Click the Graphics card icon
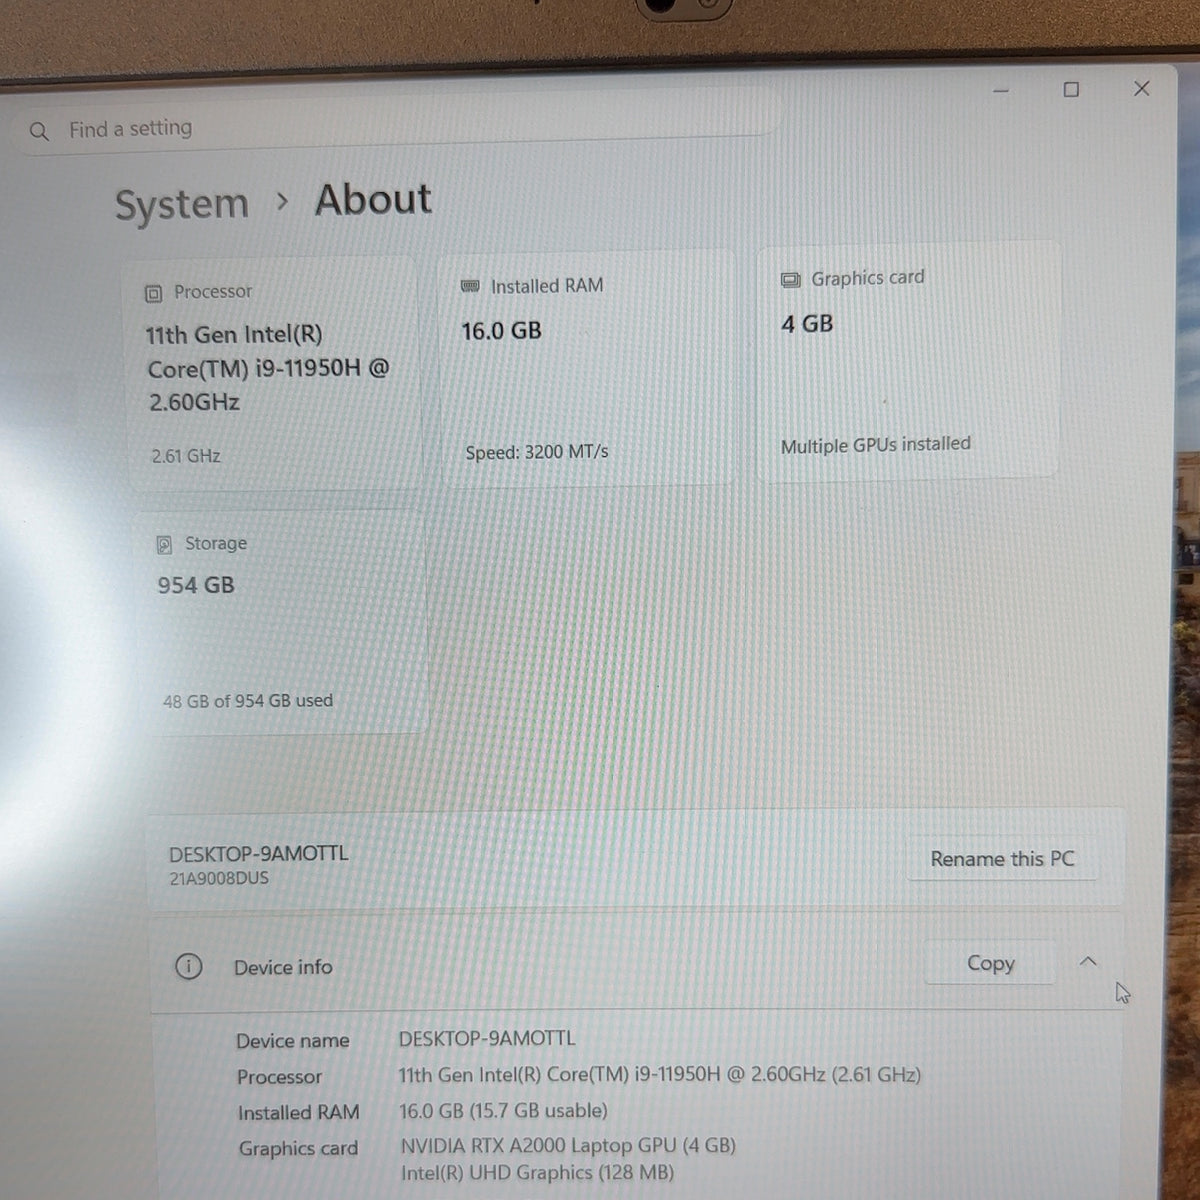1200x1200 pixels. point(790,280)
